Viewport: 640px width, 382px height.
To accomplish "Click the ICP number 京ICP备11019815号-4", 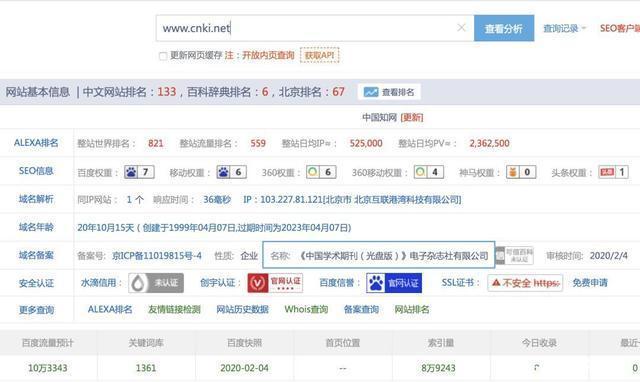I will [x=157, y=256].
